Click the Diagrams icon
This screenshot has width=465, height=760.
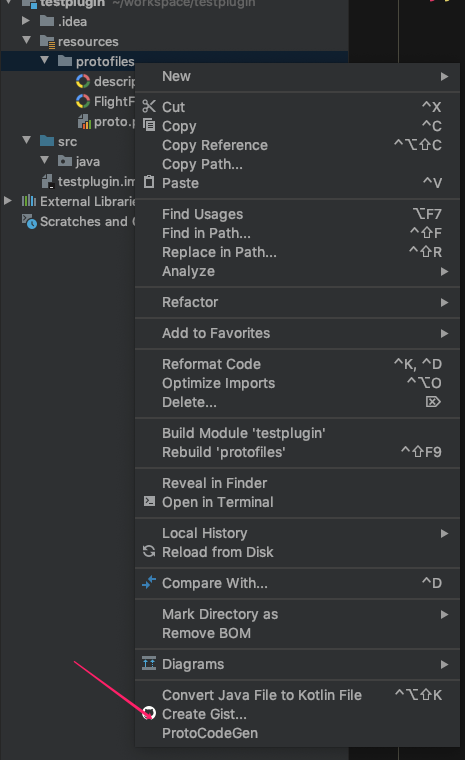point(149,663)
